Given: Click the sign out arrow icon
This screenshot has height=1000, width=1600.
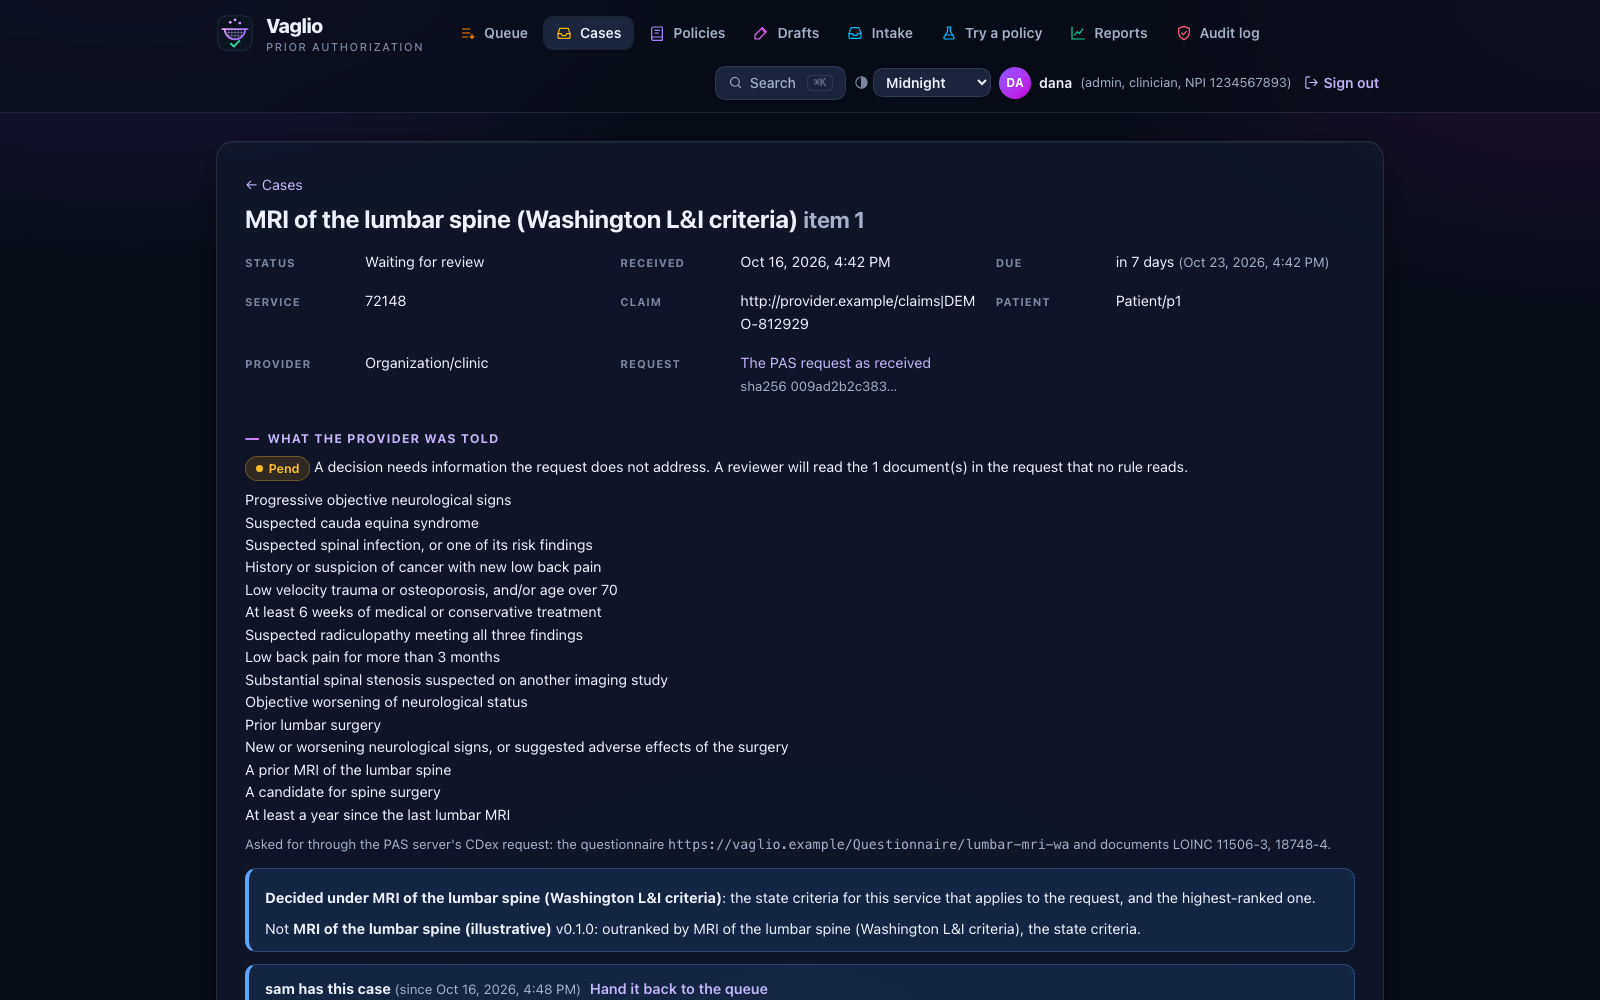Looking at the screenshot, I should pyautogui.click(x=1311, y=83).
